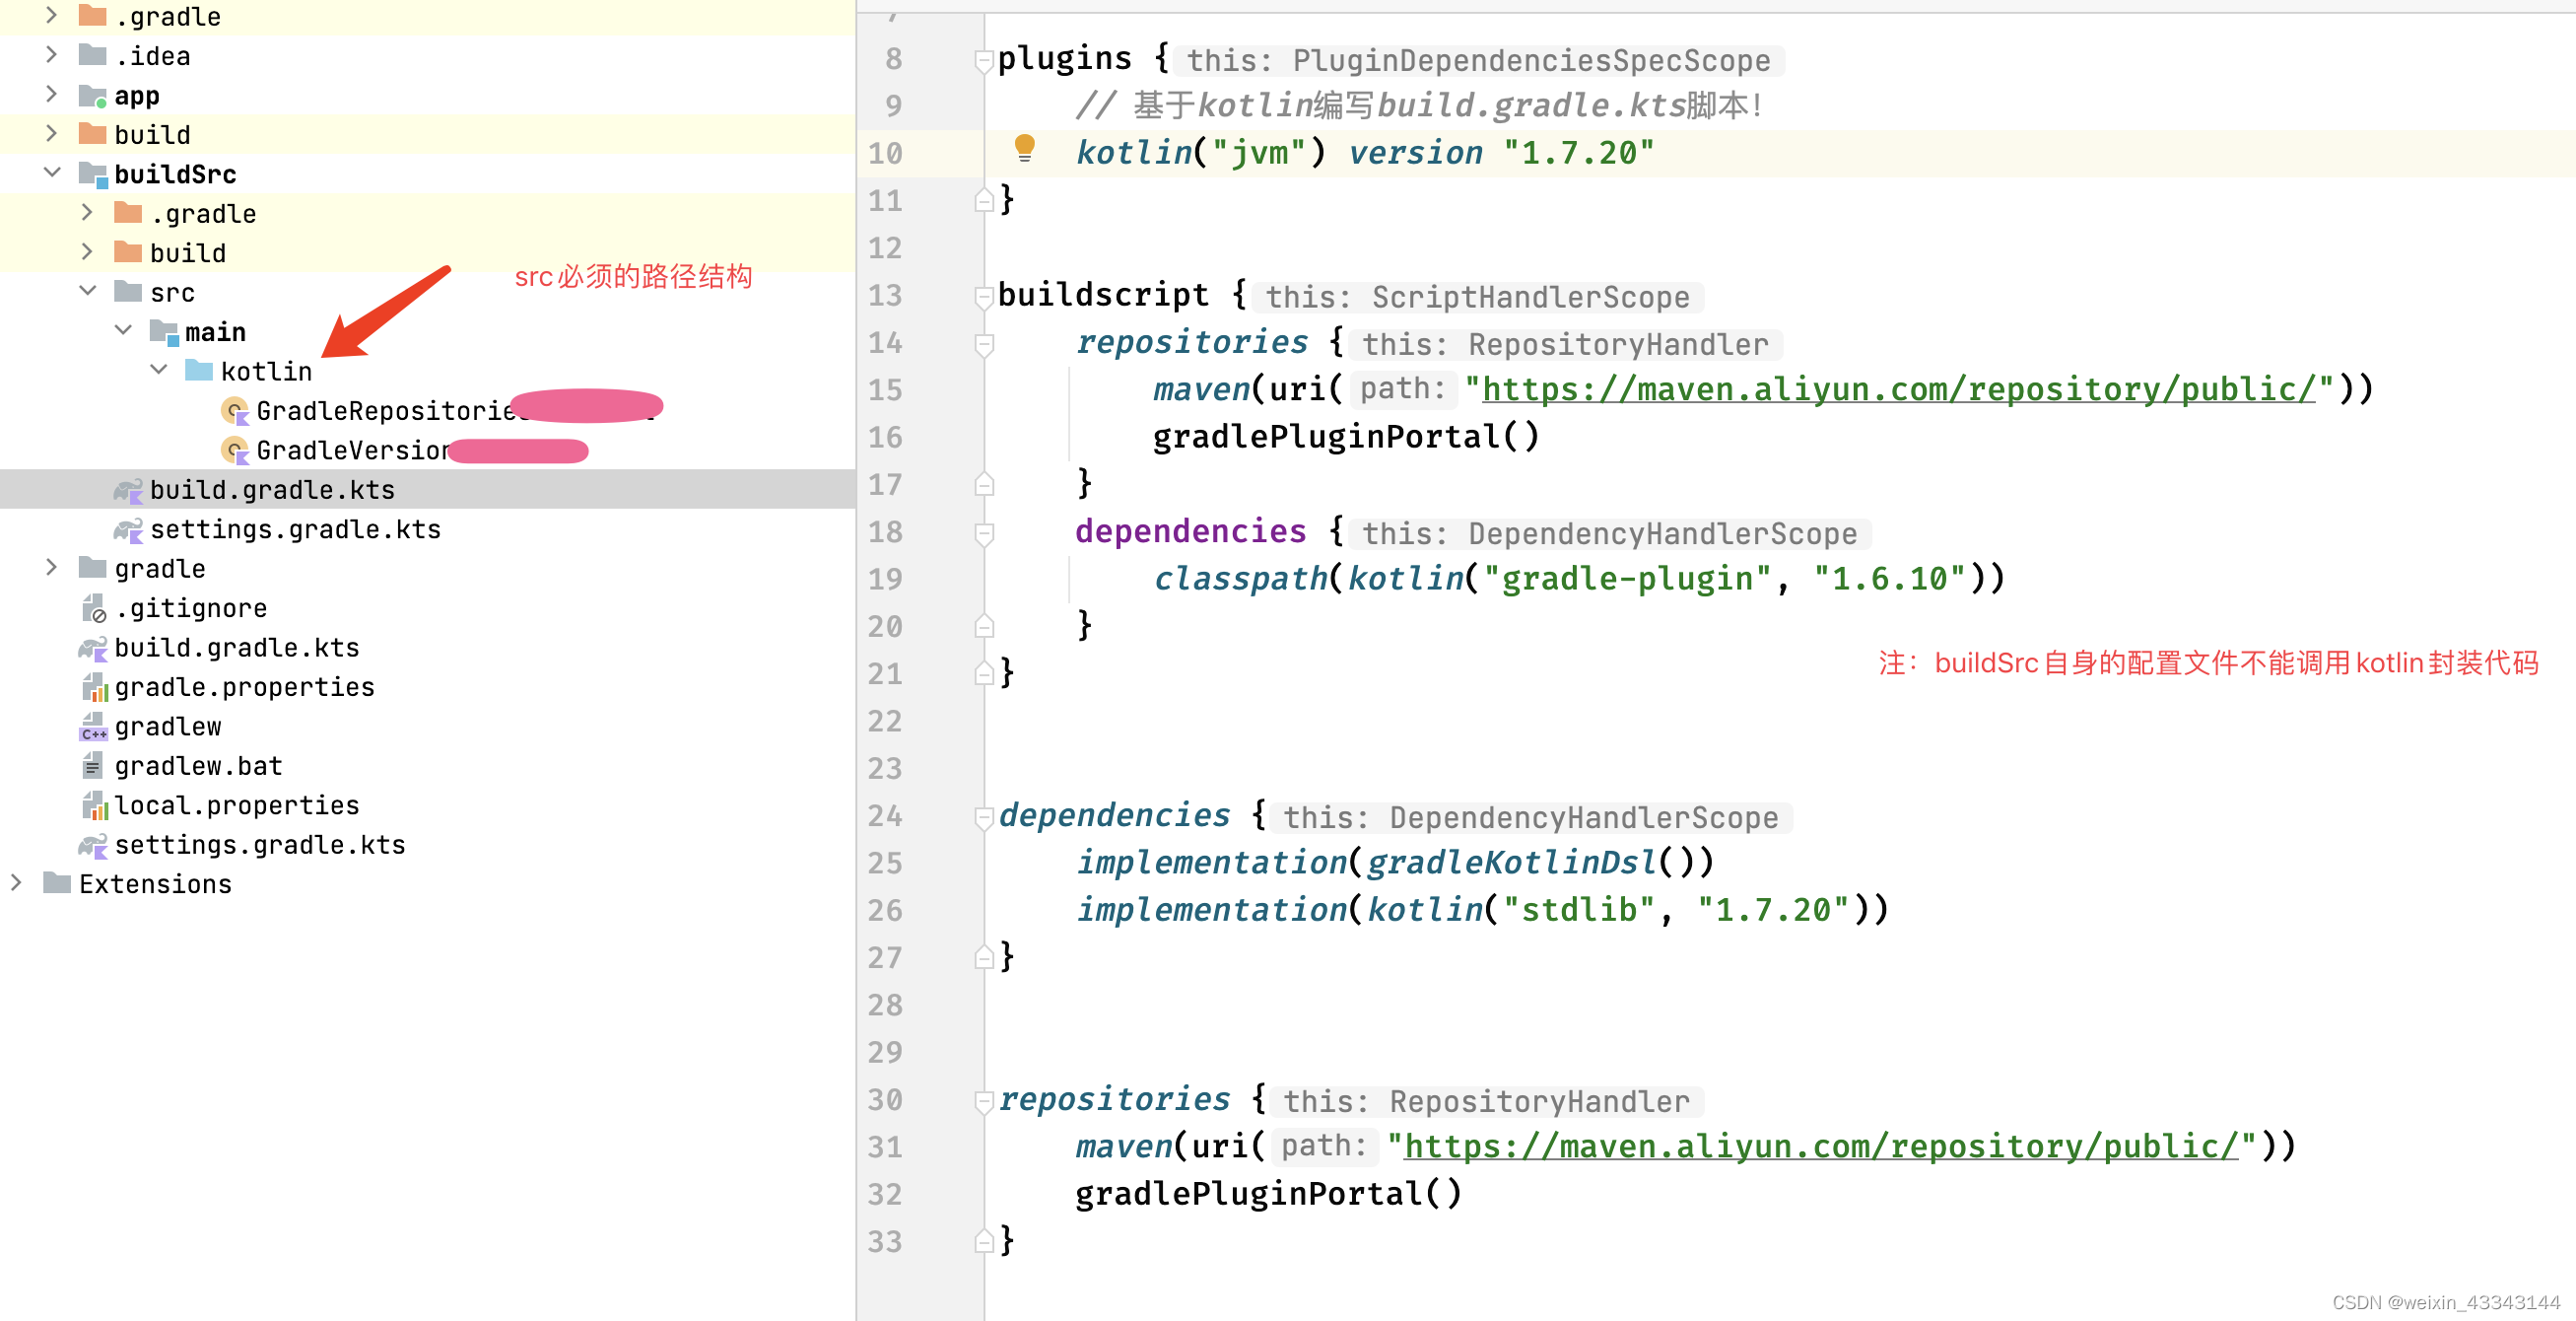Click Gradle icon of buildSrc settings.gradle.kts
2576x1321 pixels.
click(x=128, y=529)
